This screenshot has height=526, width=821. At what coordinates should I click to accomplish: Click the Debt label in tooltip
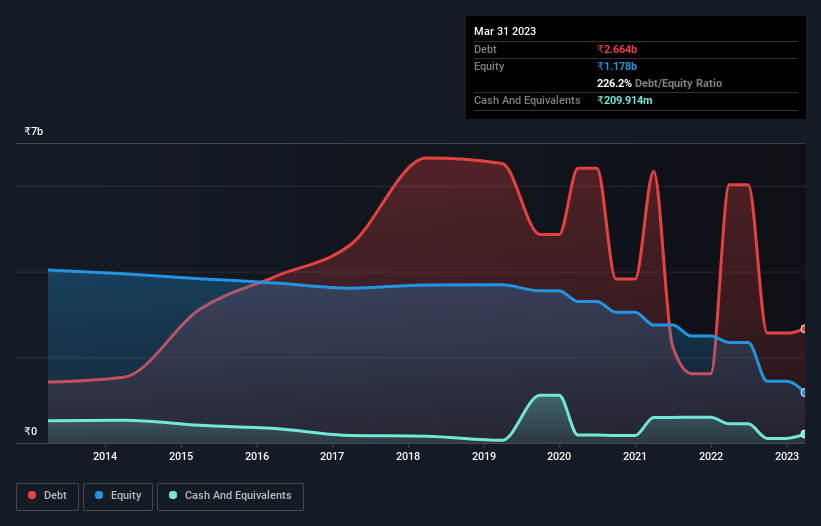[x=485, y=49]
